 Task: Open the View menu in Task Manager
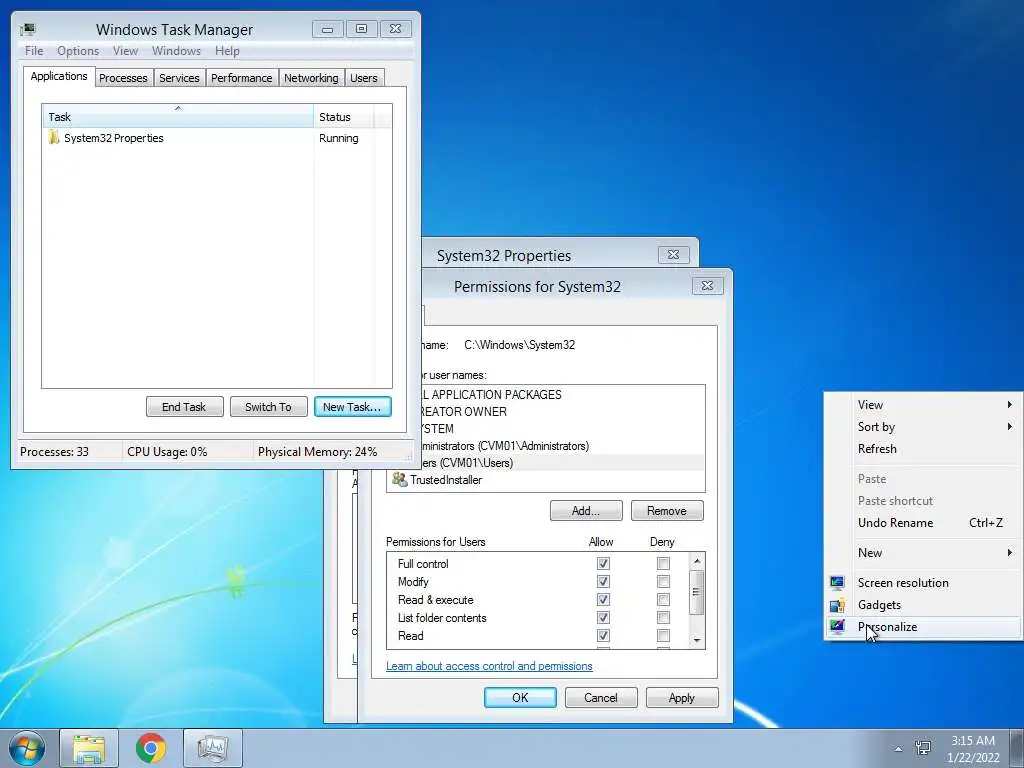(125, 51)
